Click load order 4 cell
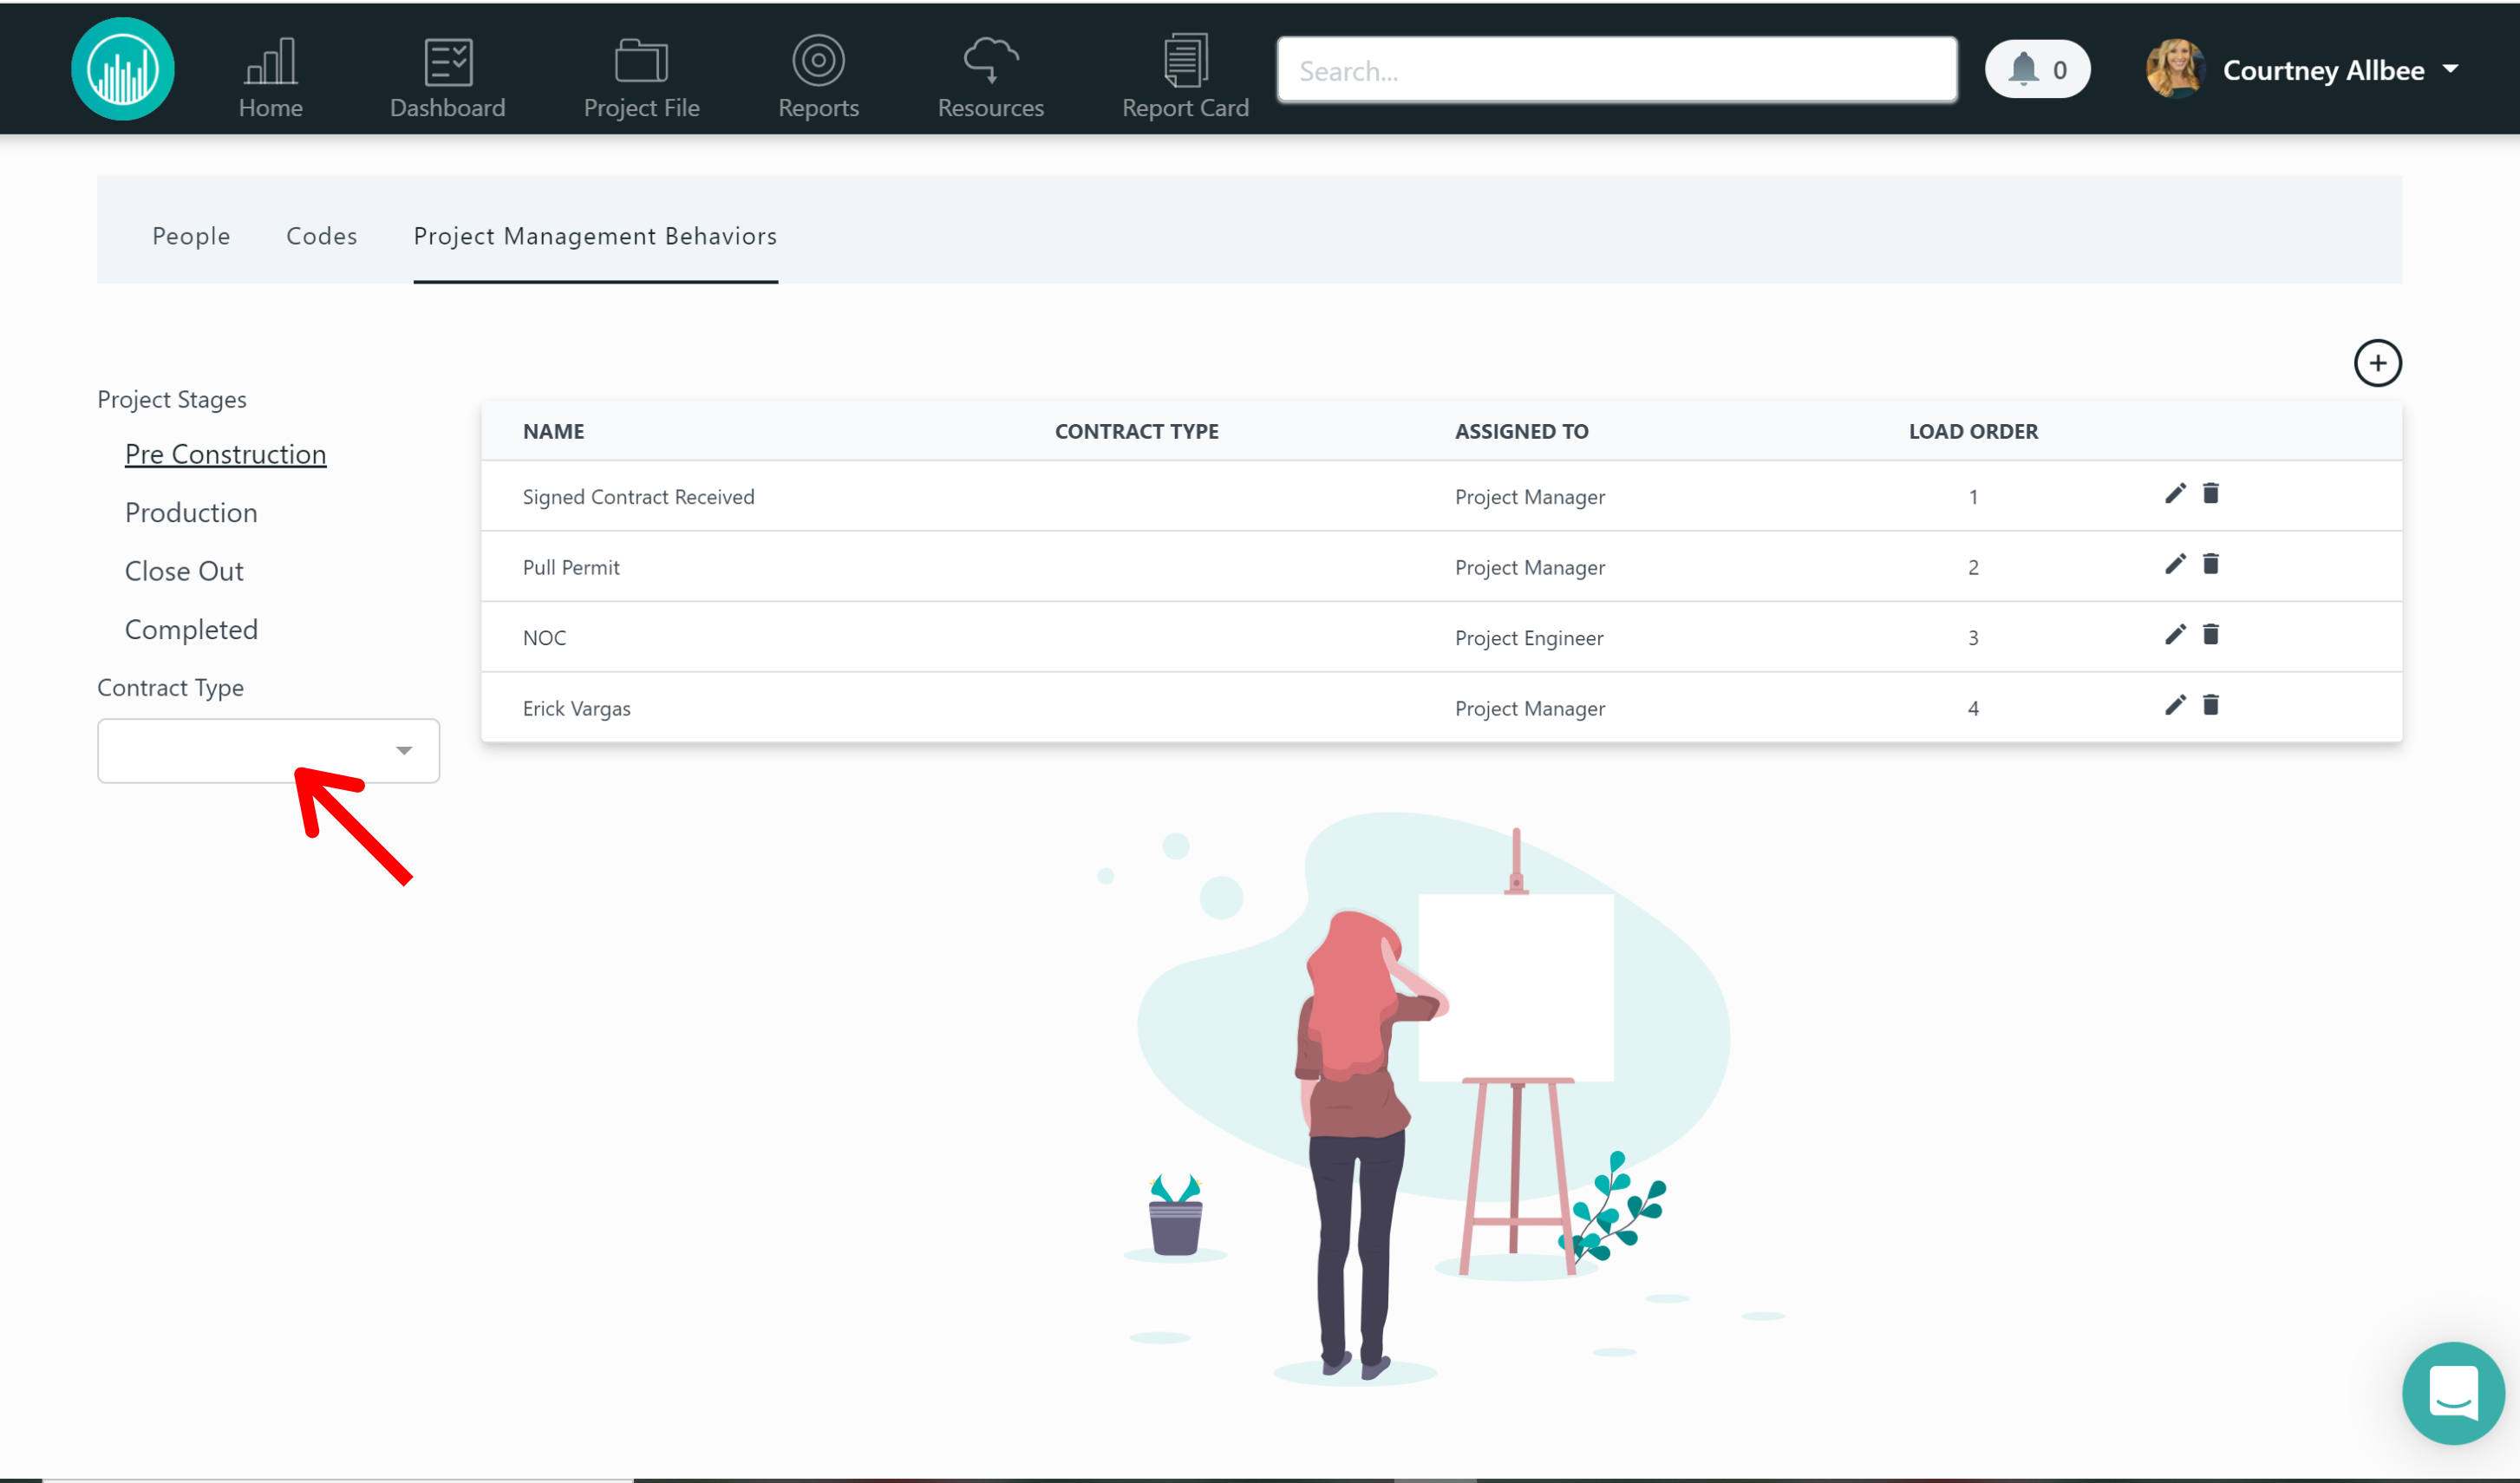This screenshot has width=2520, height=1483. coord(1972,708)
